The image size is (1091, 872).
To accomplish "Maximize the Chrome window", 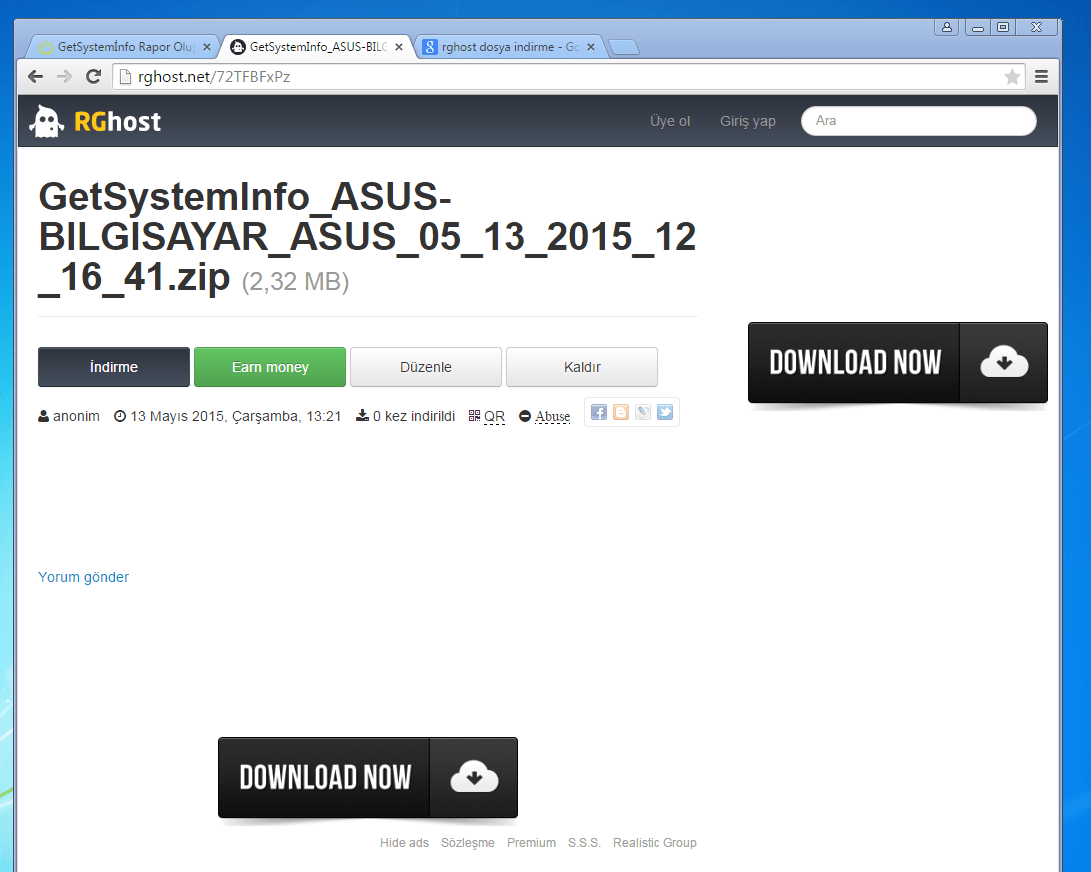I will pyautogui.click(x=1003, y=28).
